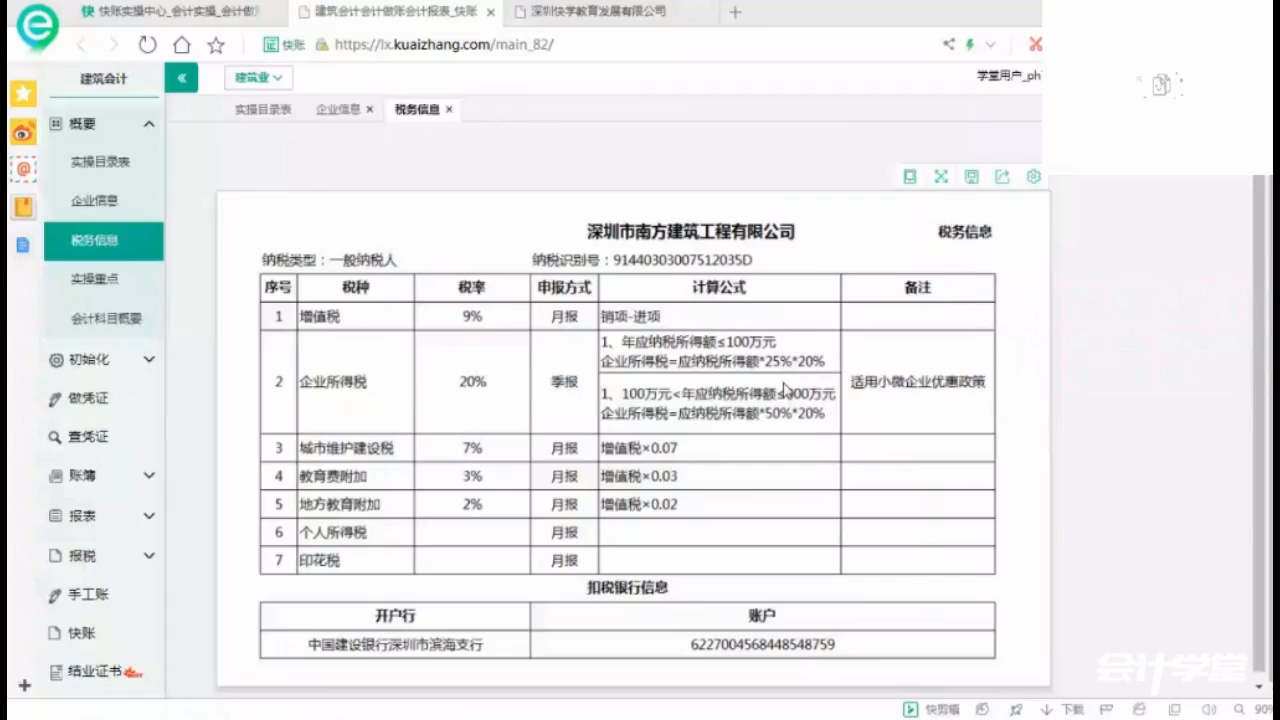1280x720 pixels.
Task: Open 会计科目概要 in left menu
Action: (106, 319)
